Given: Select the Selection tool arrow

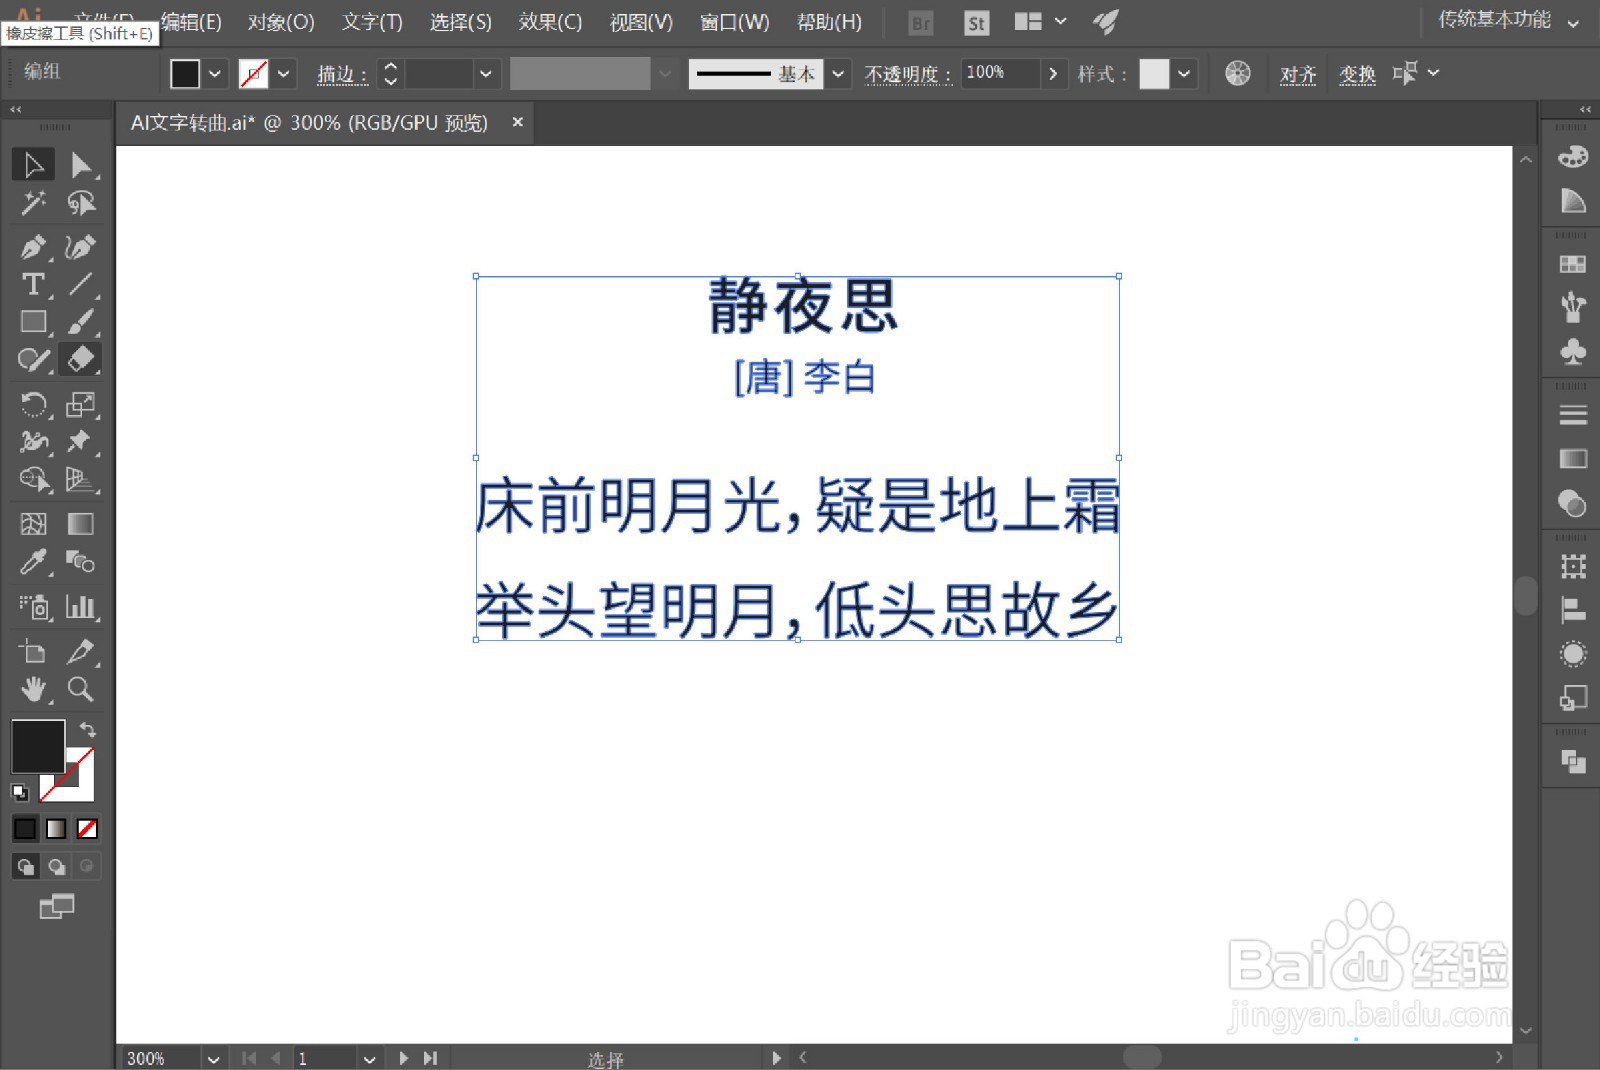Looking at the screenshot, I should coord(33,164).
